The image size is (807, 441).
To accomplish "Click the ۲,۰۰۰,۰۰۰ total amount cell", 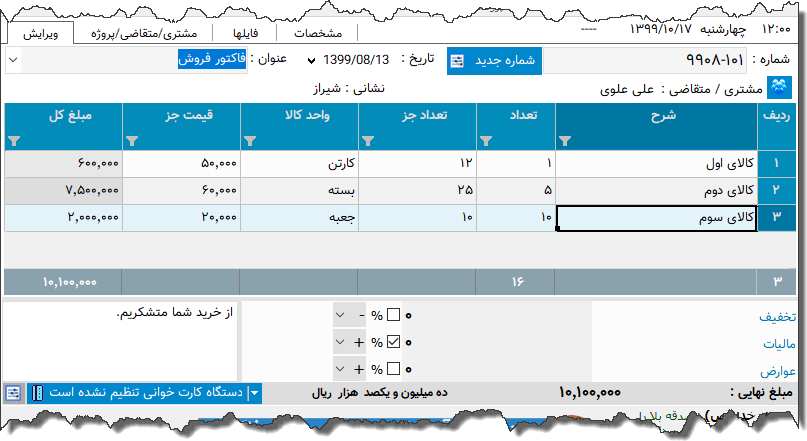I will pyautogui.click(x=64, y=218).
